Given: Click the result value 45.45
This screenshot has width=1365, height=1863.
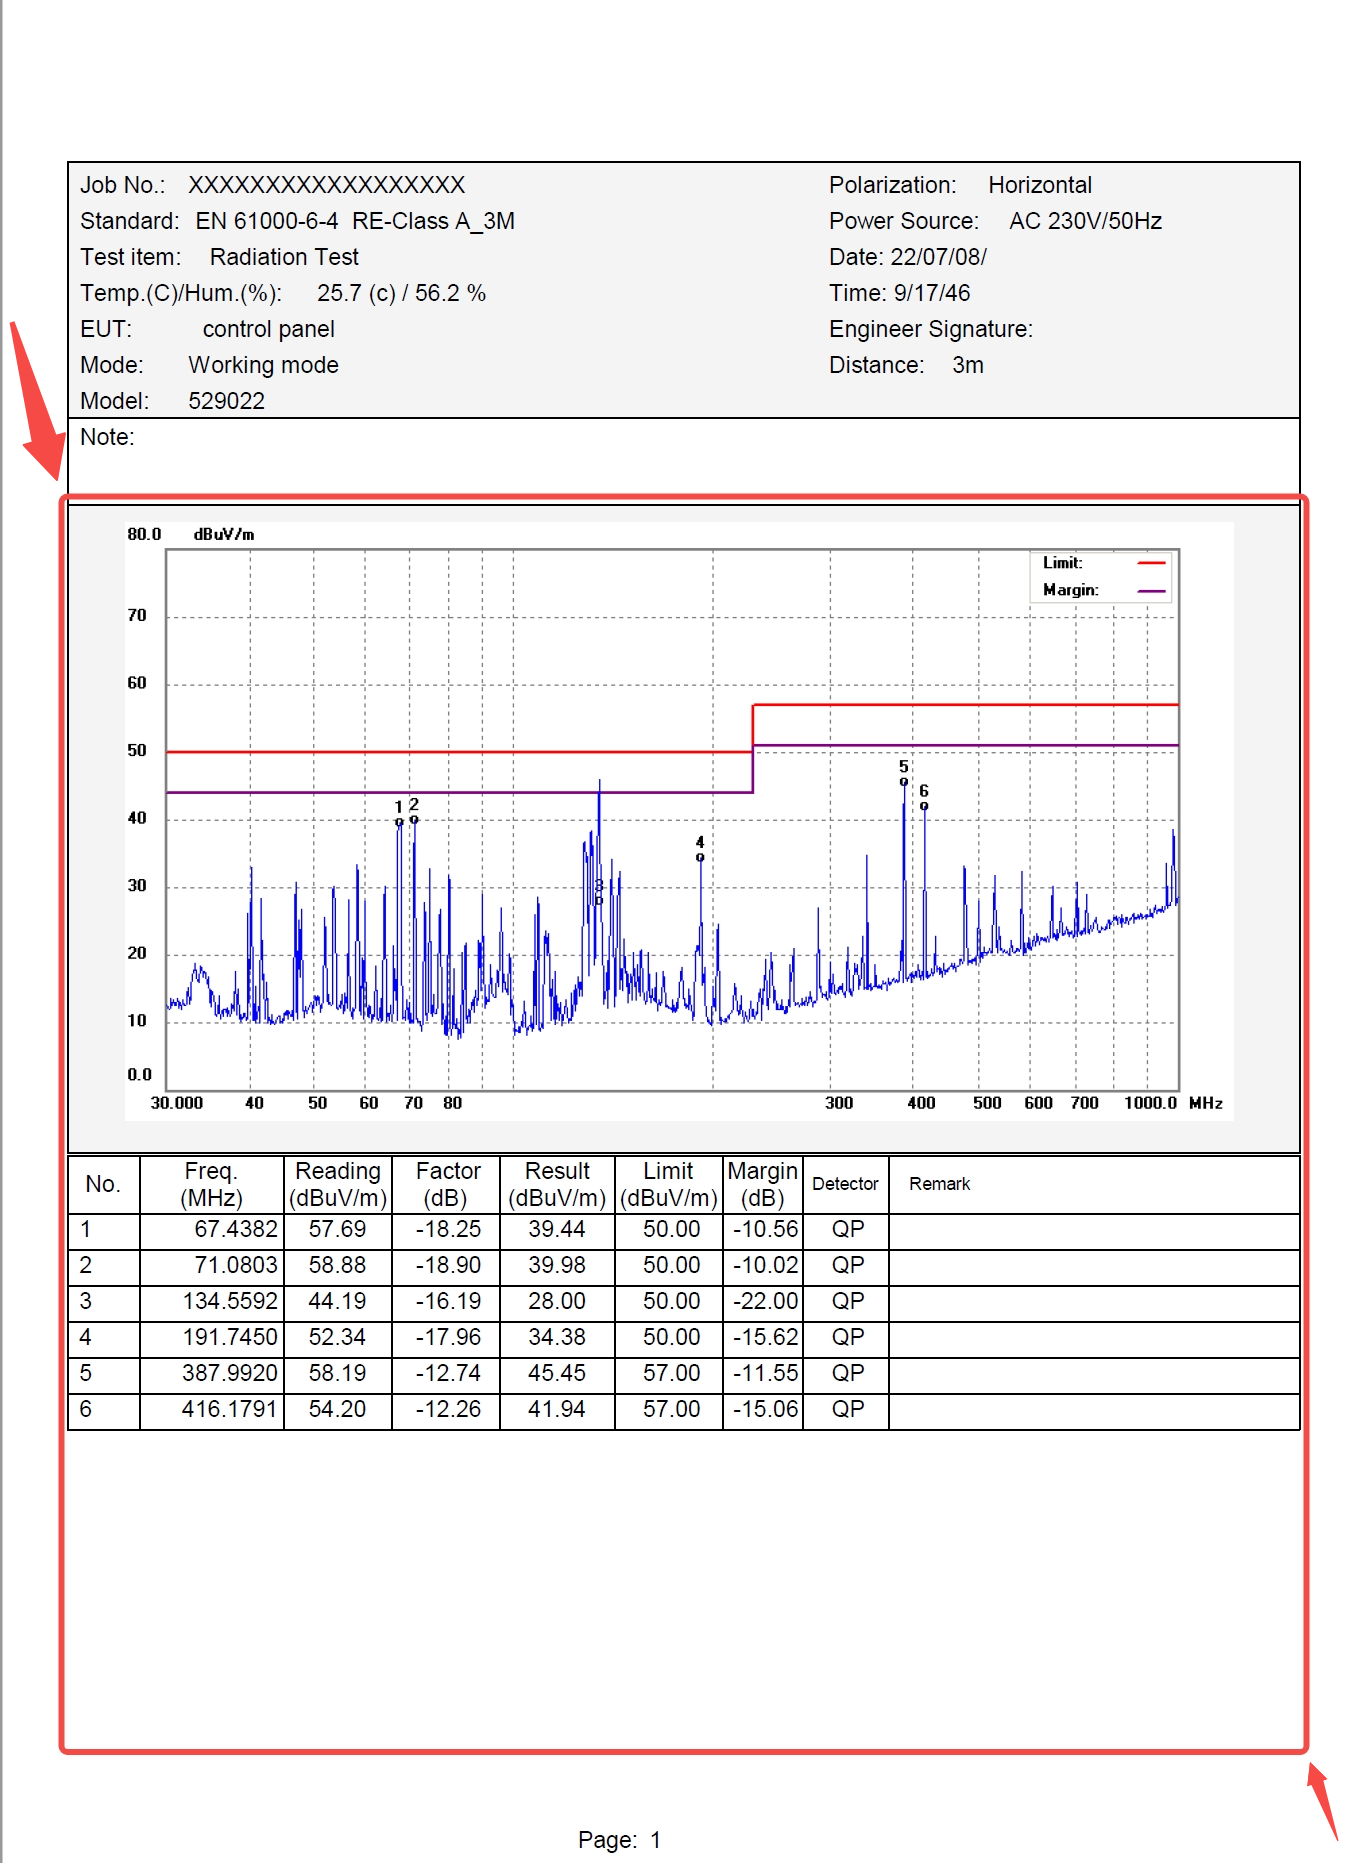Looking at the screenshot, I should pos(557,1373).
